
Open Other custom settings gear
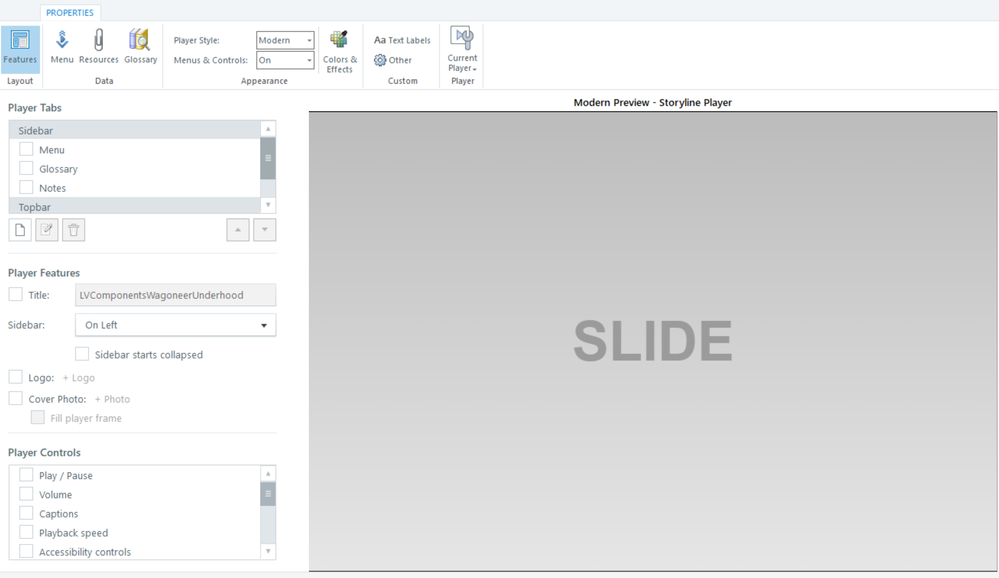click(393, 60)
